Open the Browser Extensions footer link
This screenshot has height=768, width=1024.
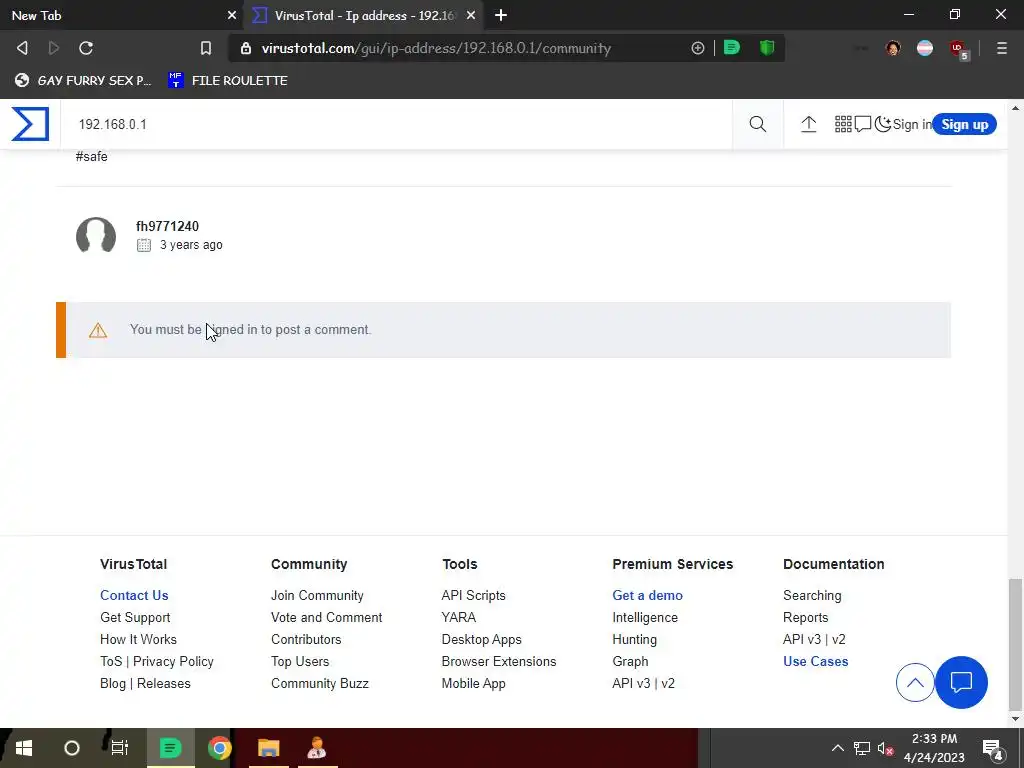click(498, 662)
